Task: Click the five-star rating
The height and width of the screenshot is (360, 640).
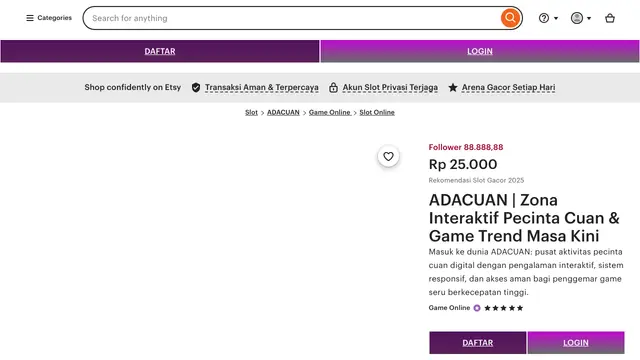Action: [x=503, y=308]
